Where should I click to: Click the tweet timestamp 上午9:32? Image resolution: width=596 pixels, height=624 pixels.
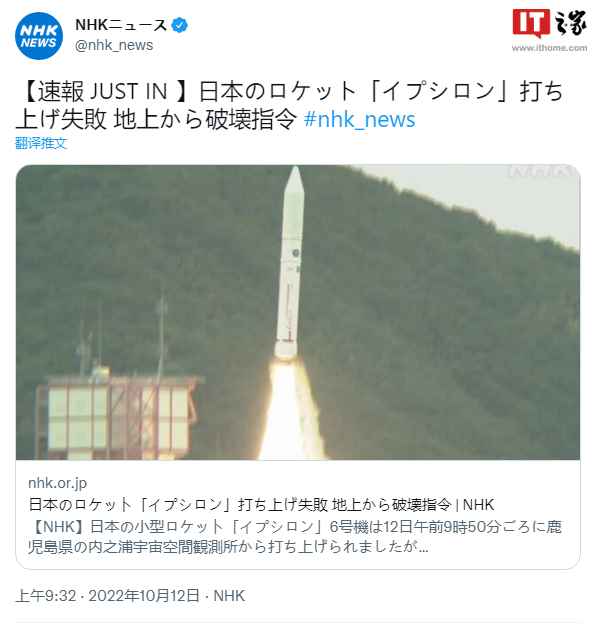(x=46, y=596)
